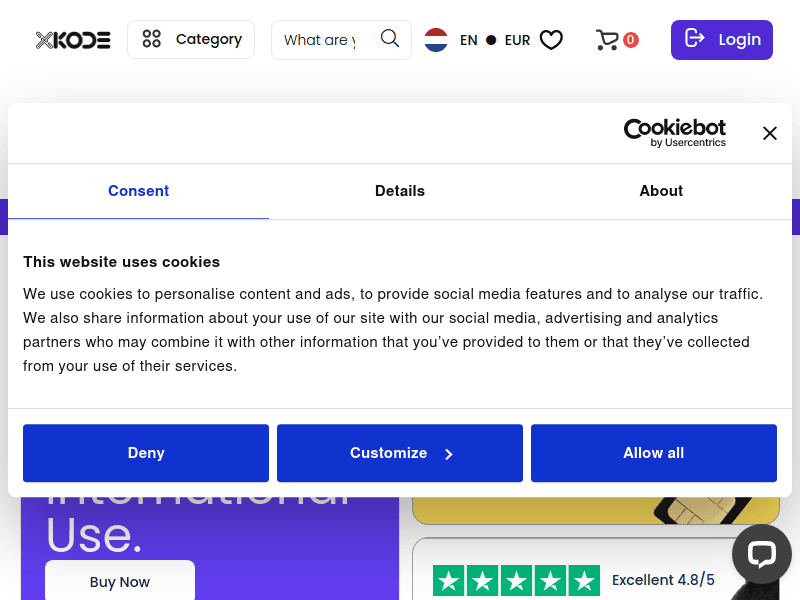Click the search magnifier icon
Viewport: 800px width, 600px height.
click(x=390, y=39)
